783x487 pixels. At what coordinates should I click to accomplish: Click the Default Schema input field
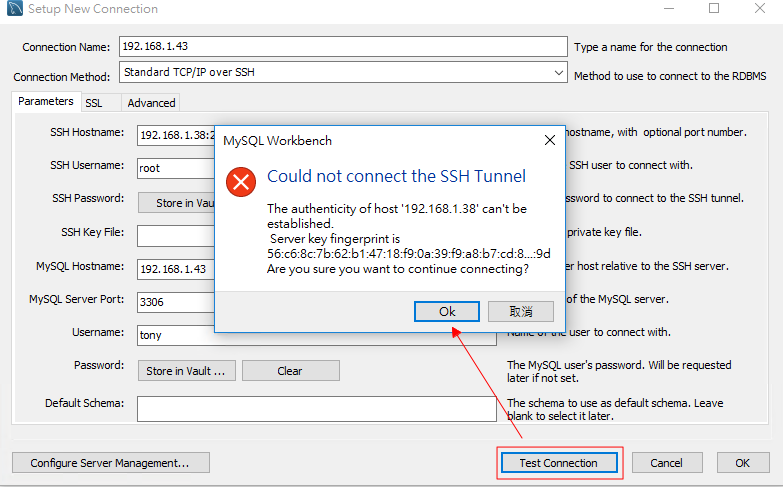point(317,409)
